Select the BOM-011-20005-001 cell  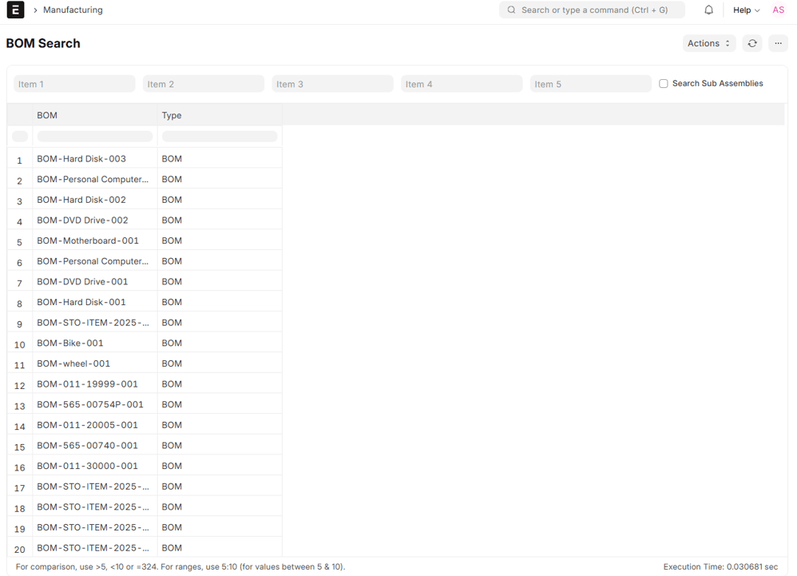point(95,425)
